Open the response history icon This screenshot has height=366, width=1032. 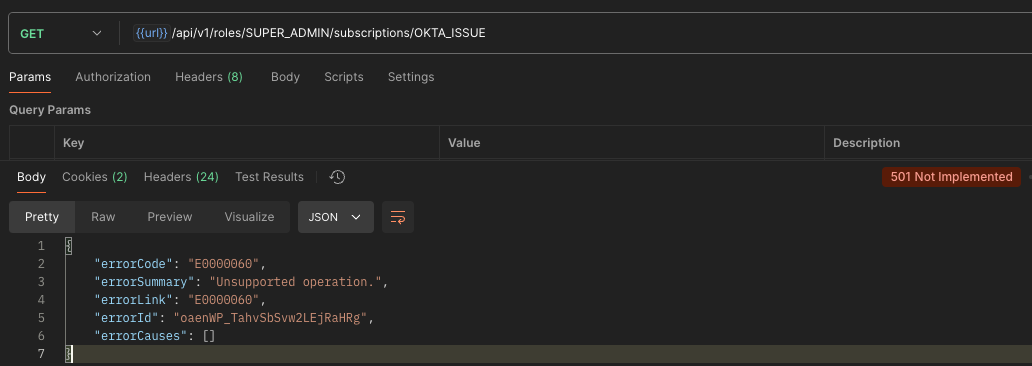coord(338,177)
